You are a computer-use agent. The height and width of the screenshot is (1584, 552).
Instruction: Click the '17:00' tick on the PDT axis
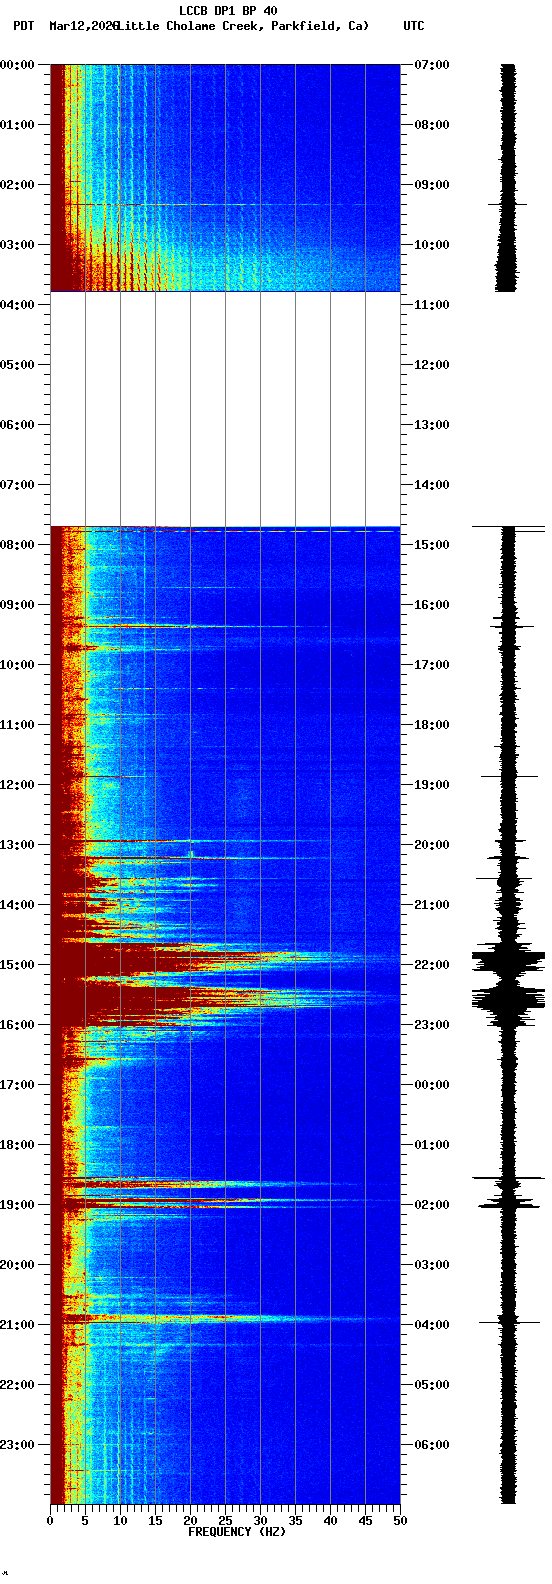point(17,1084)
